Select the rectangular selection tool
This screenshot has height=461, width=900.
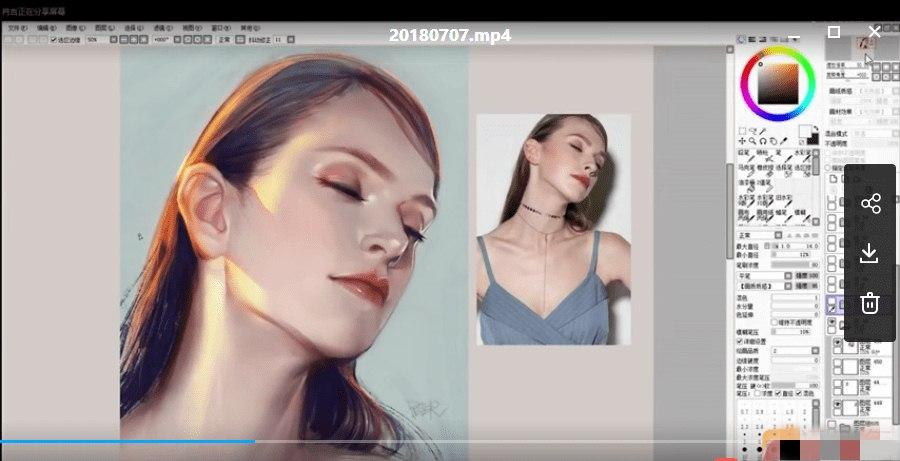[x=741, y=131]
